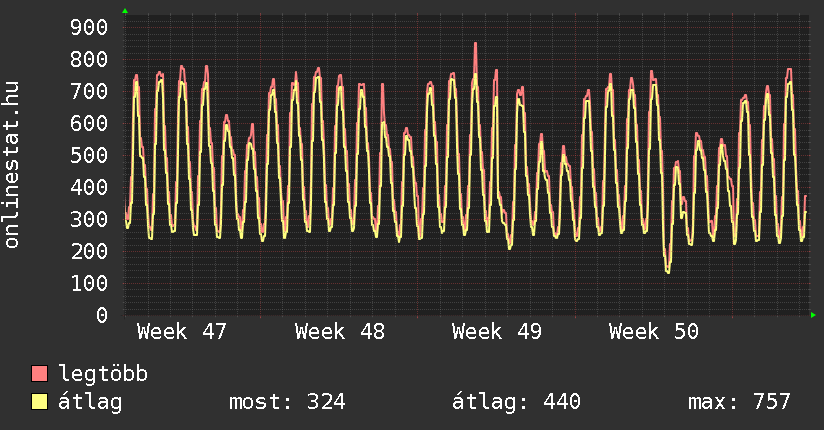Viewport: 824px width, 430px height.
Task: Click the yellow átlag legend color swatch
Action: coord(40,402)
